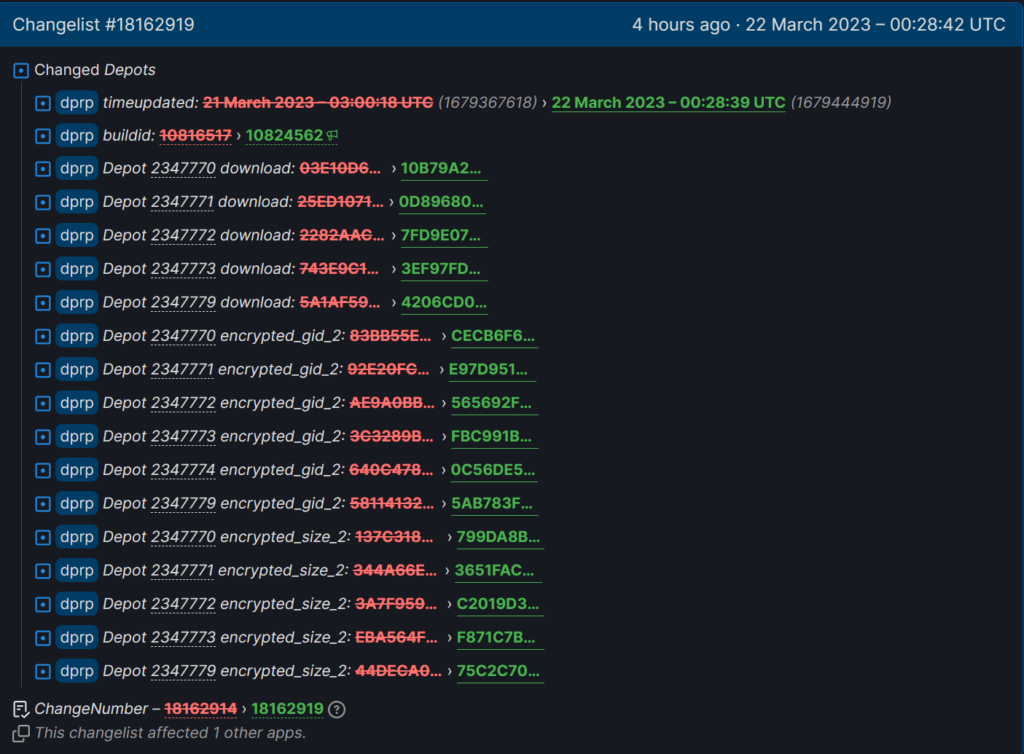
Task: Expand the Depot 2347779 download row
Action: coord(42,302)
